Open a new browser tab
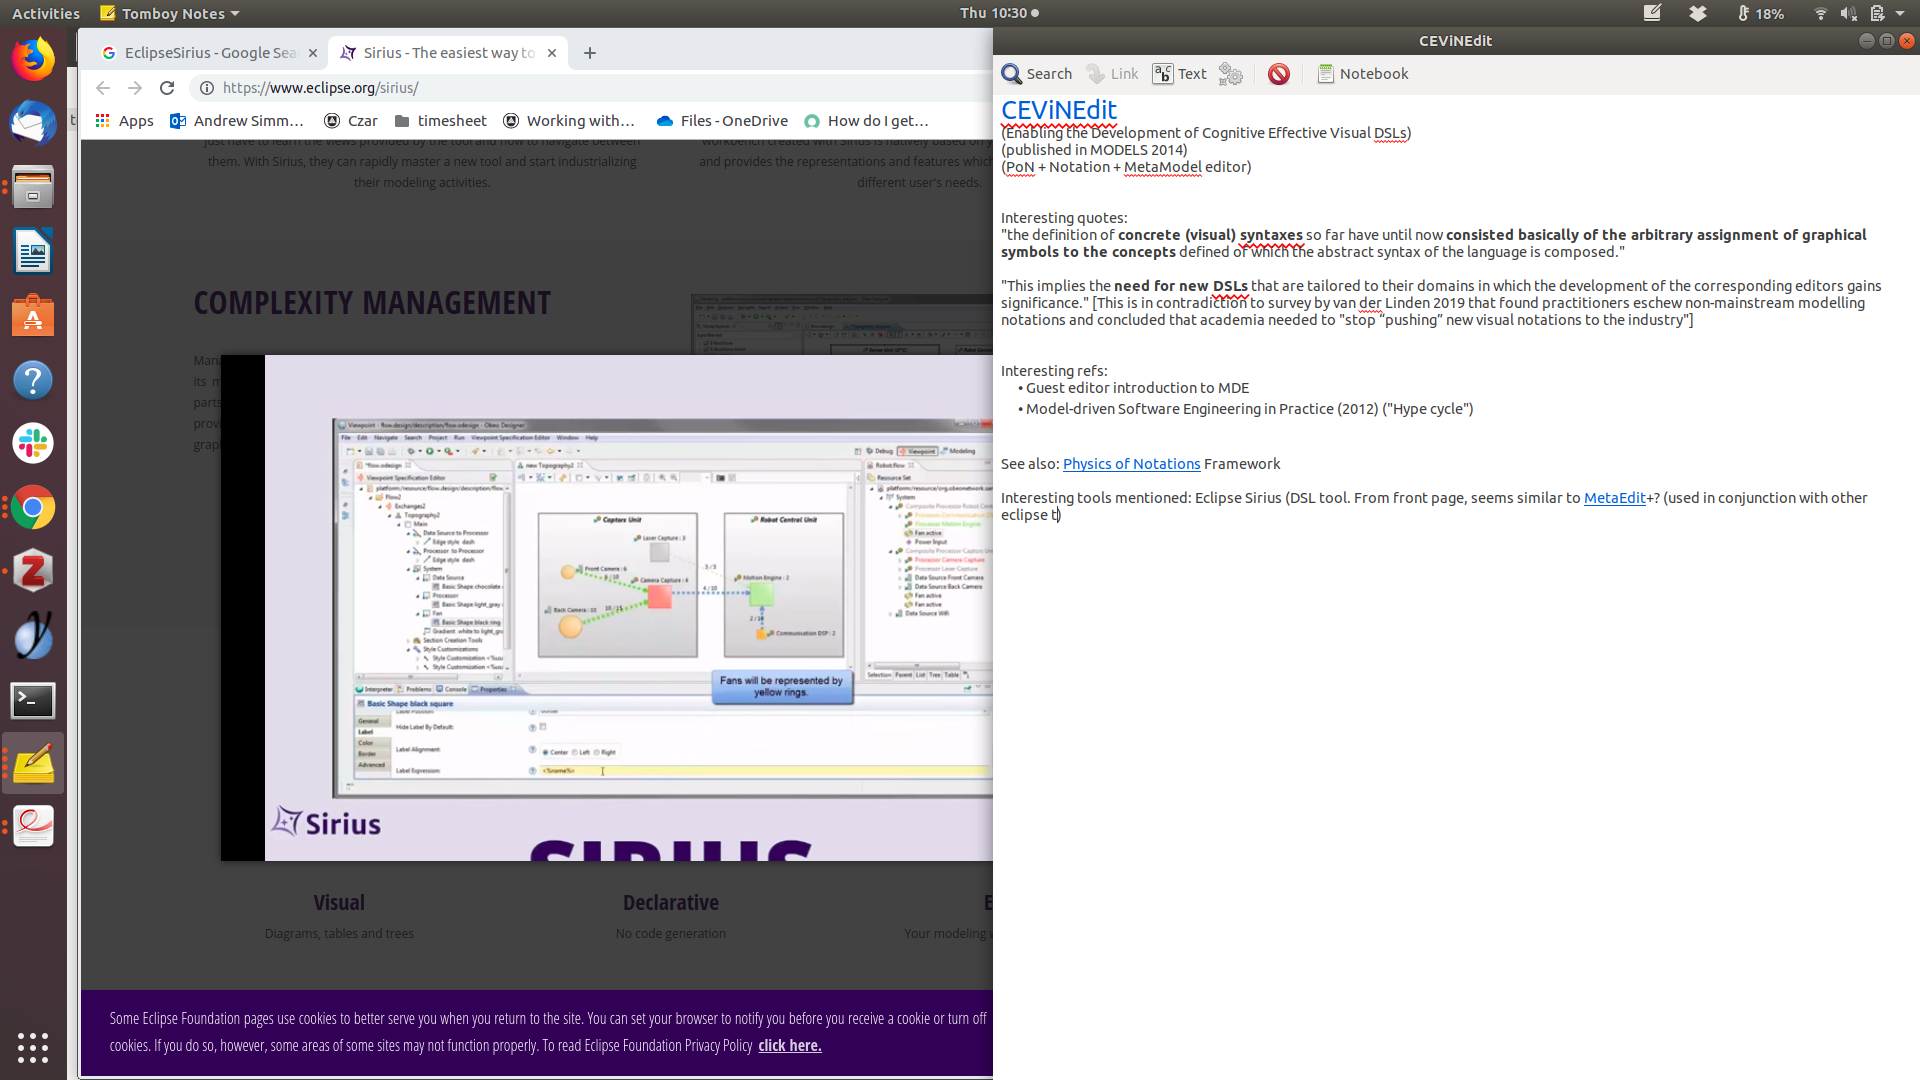Screen dimensions: 1920x1080 tap(590, 53)
